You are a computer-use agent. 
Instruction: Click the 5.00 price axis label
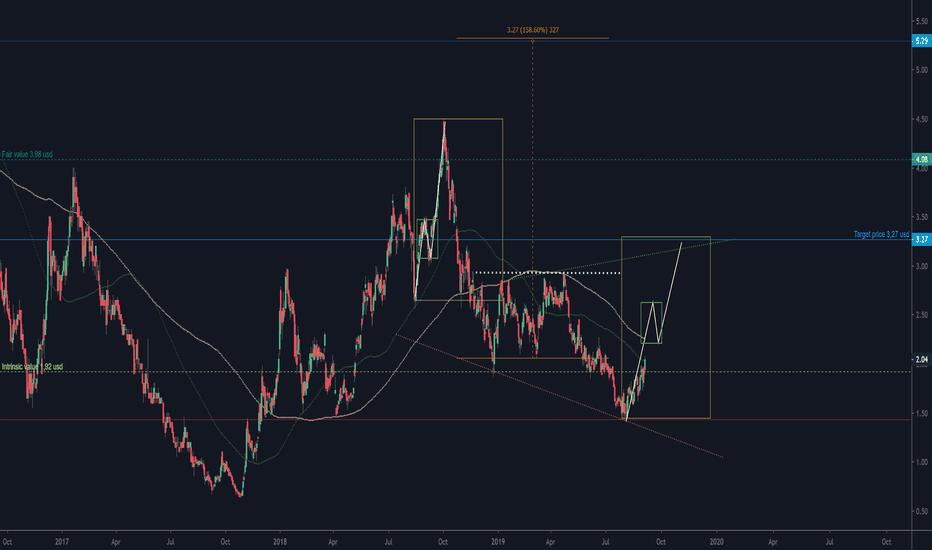pos(921,70)
